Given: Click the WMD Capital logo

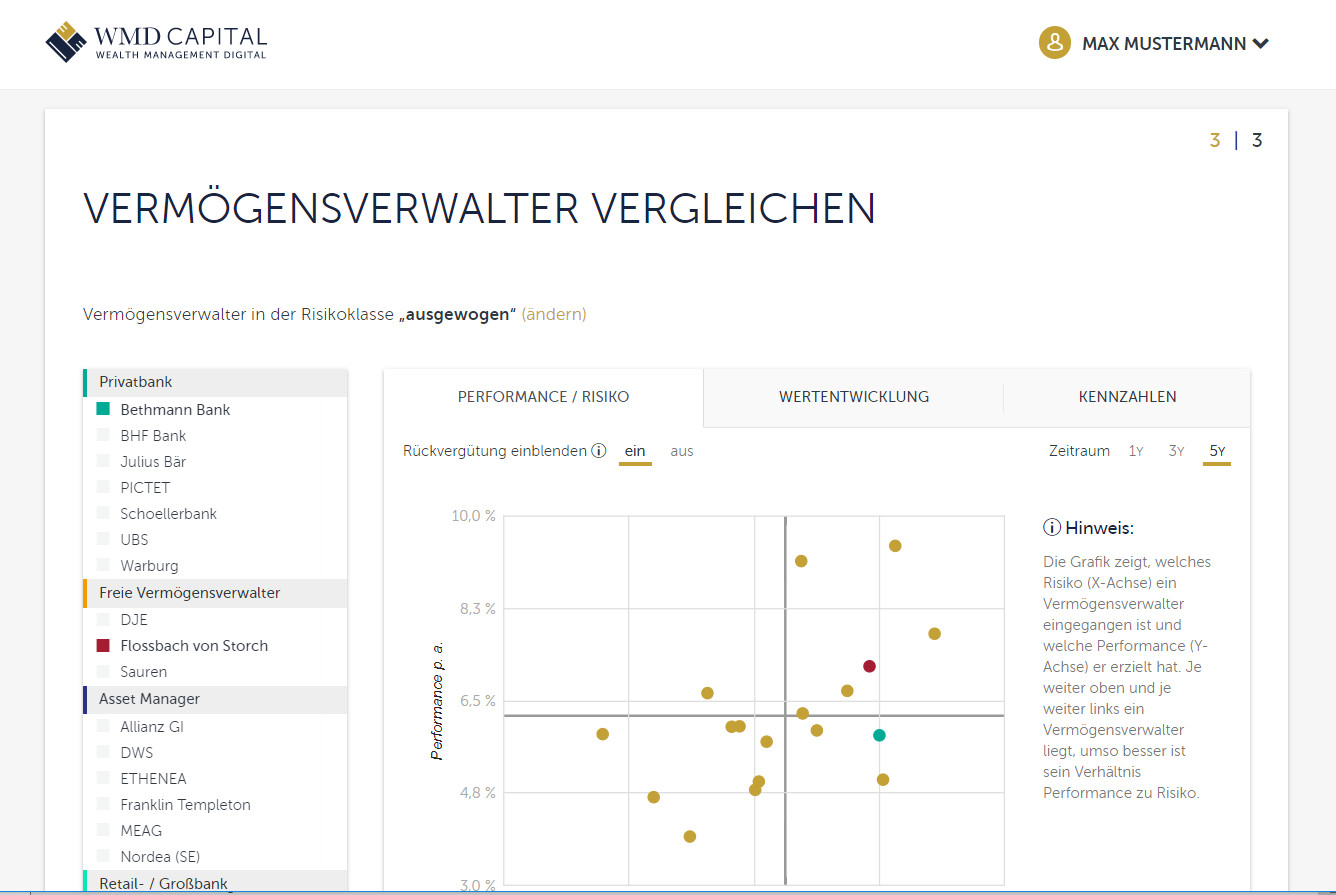Looking at the screenshot, I should click(157, 42).
